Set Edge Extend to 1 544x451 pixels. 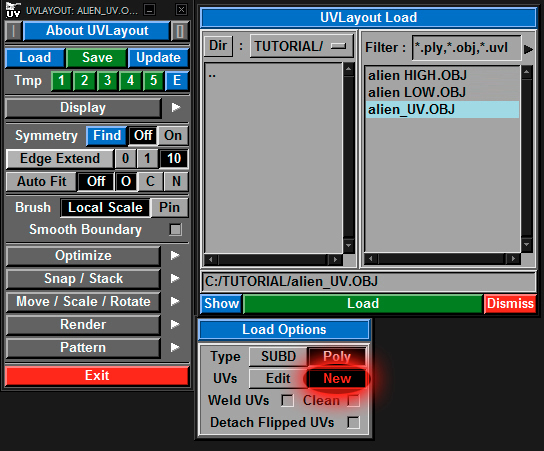(x=147, y=159)
